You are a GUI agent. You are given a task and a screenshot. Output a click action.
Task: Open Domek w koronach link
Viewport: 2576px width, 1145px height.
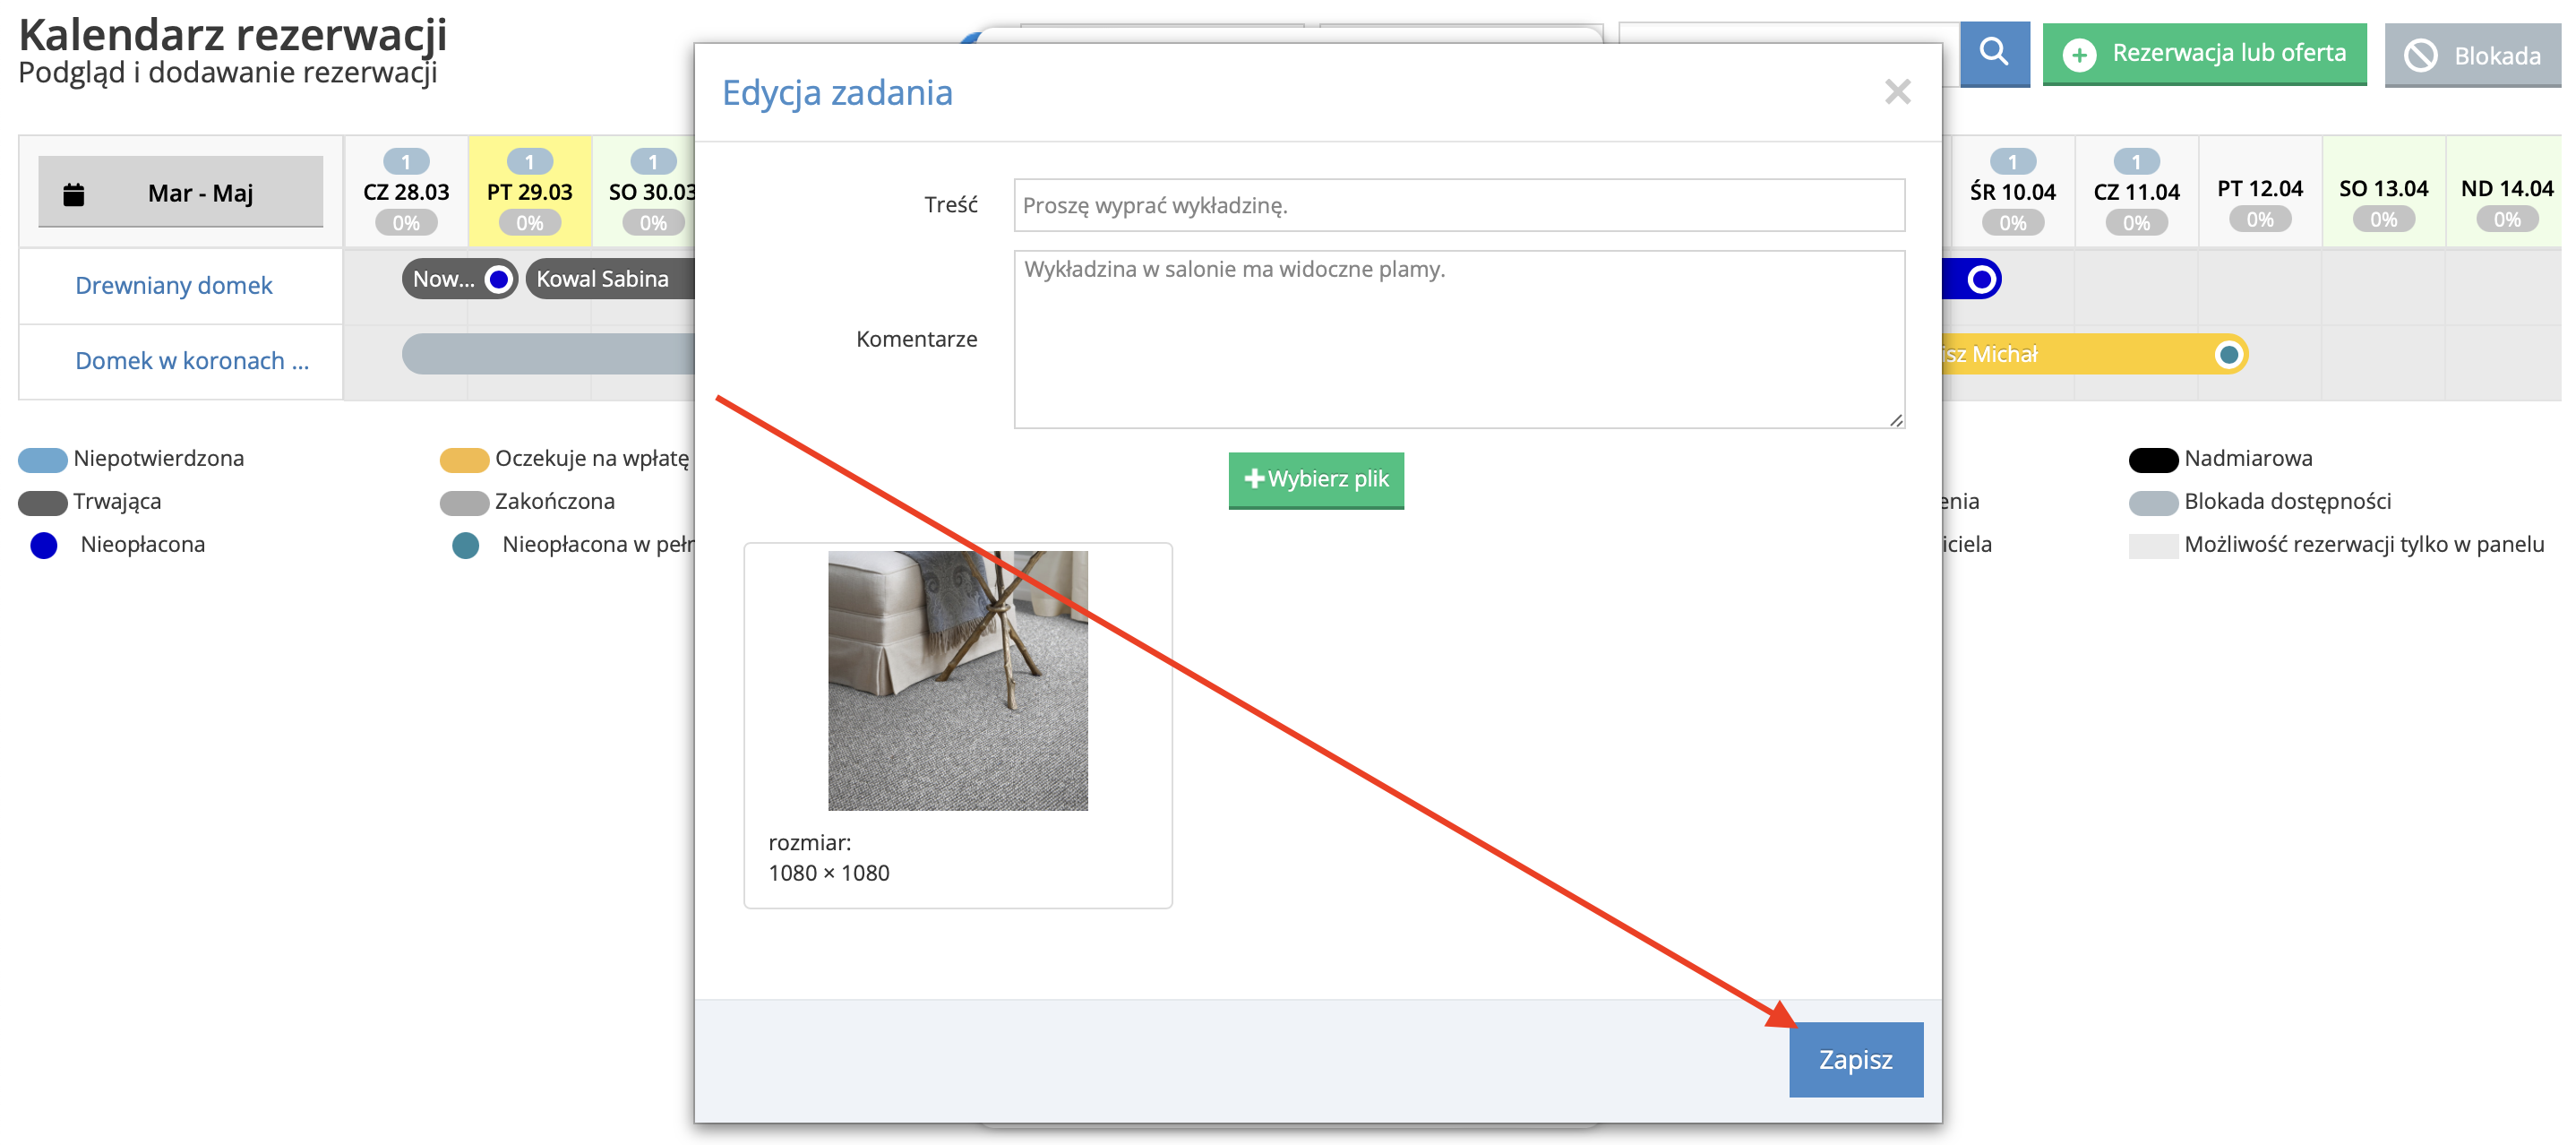pyautogui.click(x=192, y=361)
